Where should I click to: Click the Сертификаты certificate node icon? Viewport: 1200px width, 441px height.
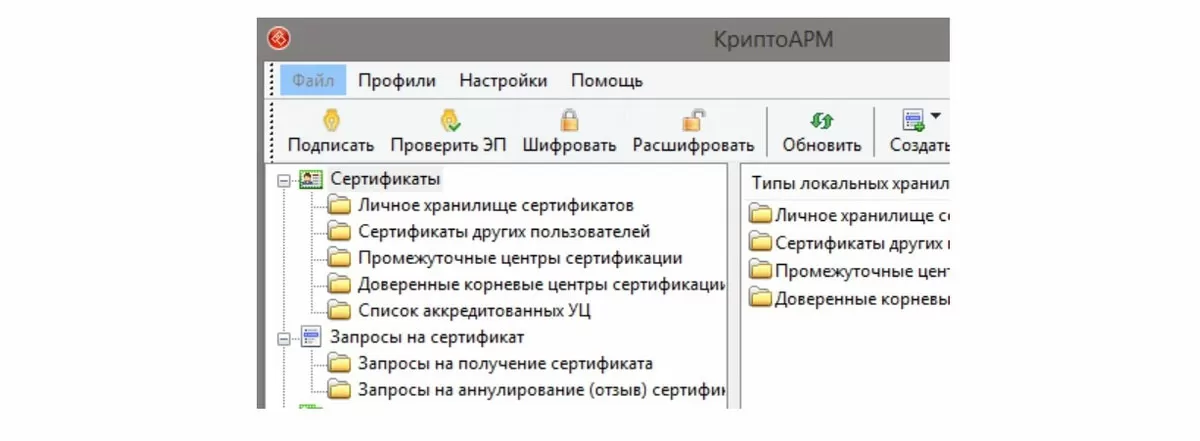[310, 180]
